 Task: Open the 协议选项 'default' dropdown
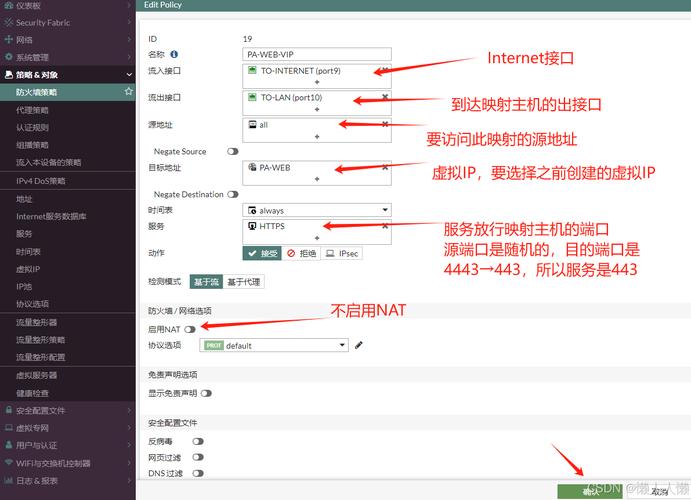point(274,345)
